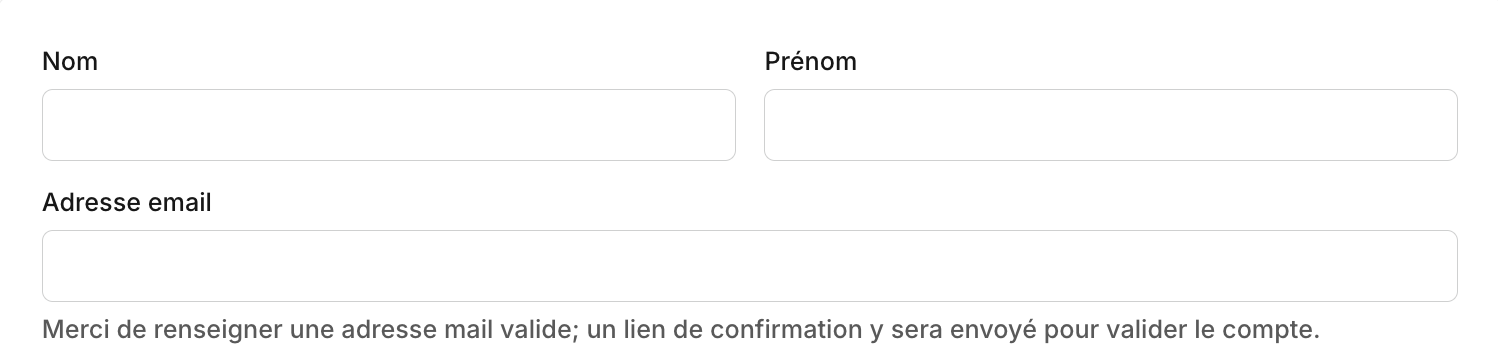
Task: Select the text box under Prénom
Action: (x=1111, y=125)
